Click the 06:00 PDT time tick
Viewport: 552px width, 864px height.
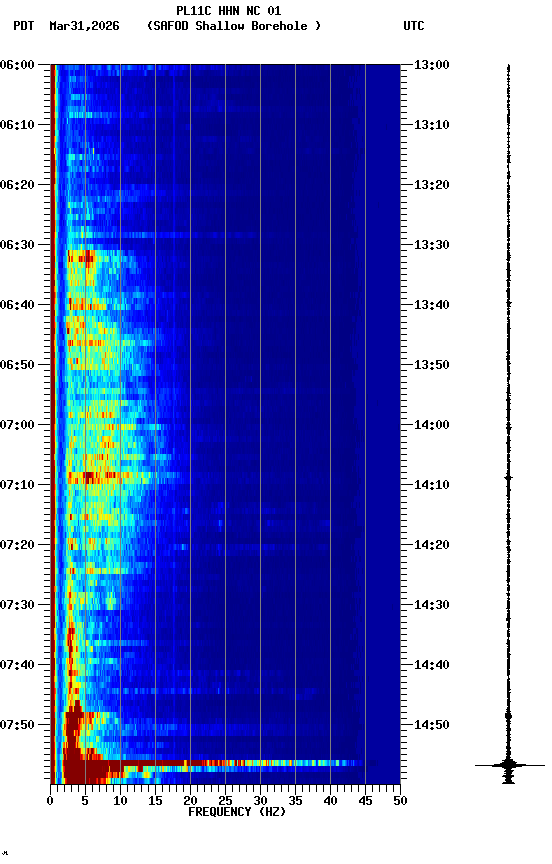17,65
